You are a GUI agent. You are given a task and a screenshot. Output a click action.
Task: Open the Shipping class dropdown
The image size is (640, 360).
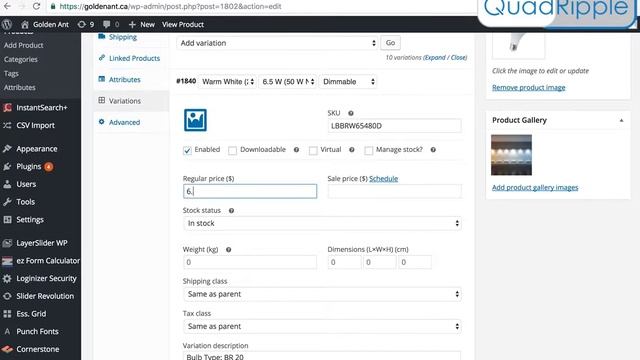pos(322,294)
